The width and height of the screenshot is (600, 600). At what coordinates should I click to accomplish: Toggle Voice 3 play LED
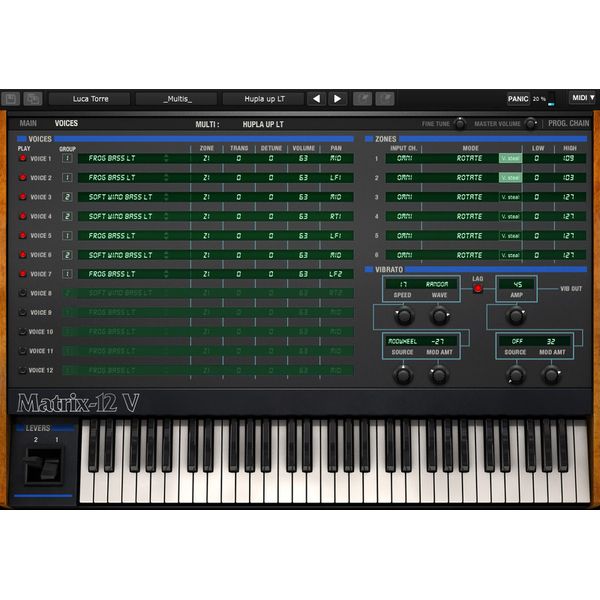[23, 197]
